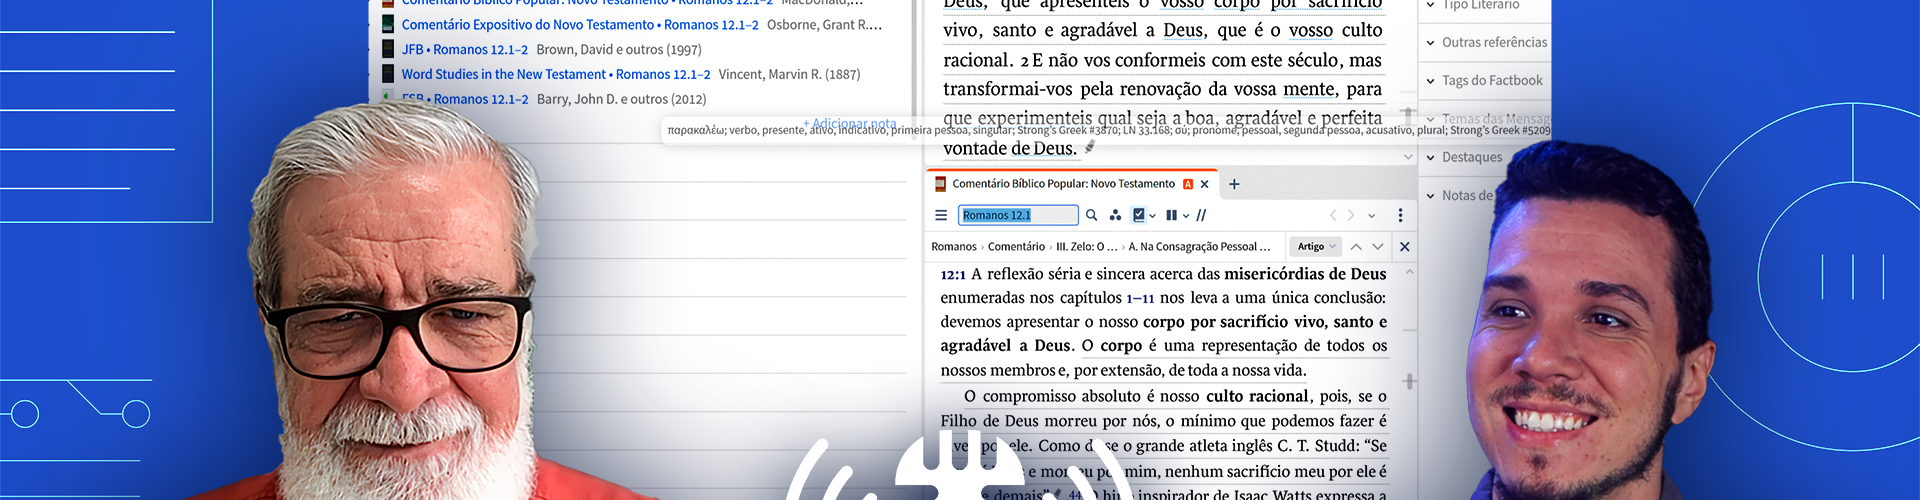Open JFB Romanos 12.1–2 link

(x=465, y=49)
